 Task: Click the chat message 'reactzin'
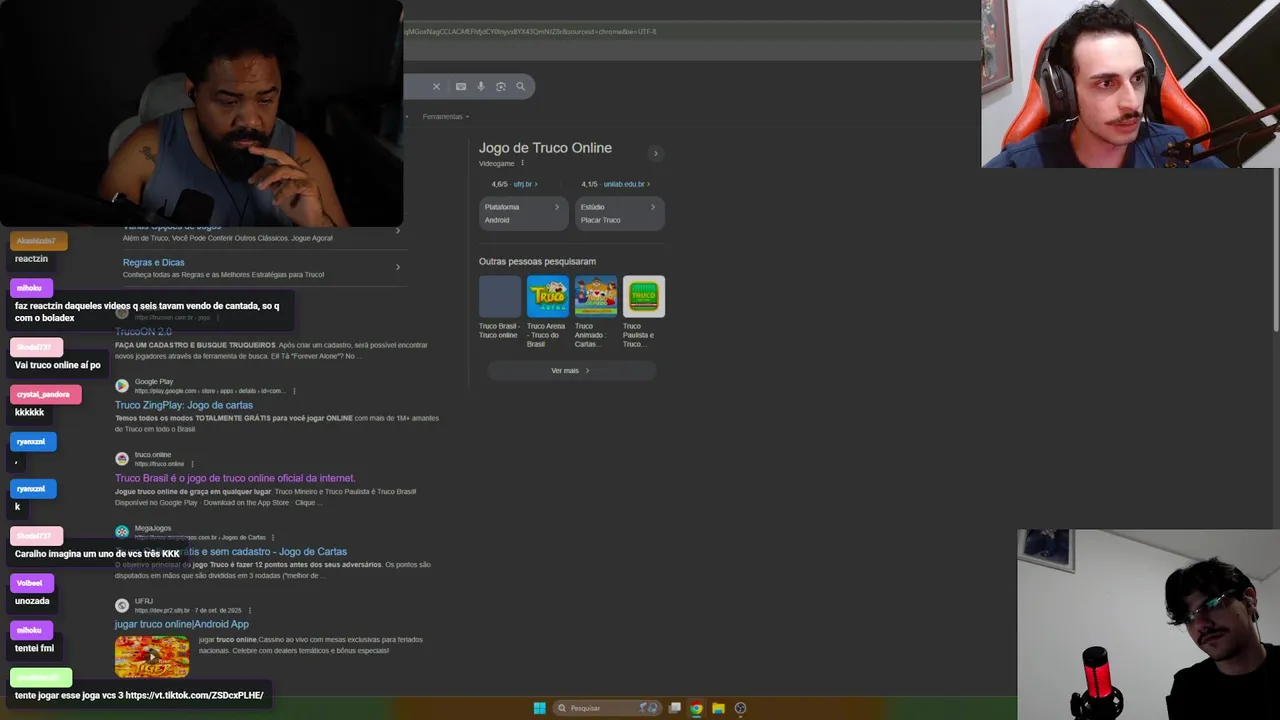pyautogui.click(x=31, y=259)
